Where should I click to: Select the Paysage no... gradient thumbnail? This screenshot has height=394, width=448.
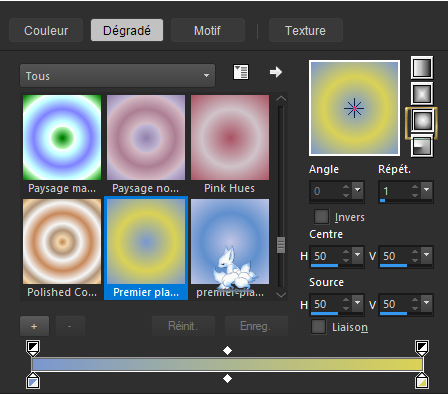point(146,137)
